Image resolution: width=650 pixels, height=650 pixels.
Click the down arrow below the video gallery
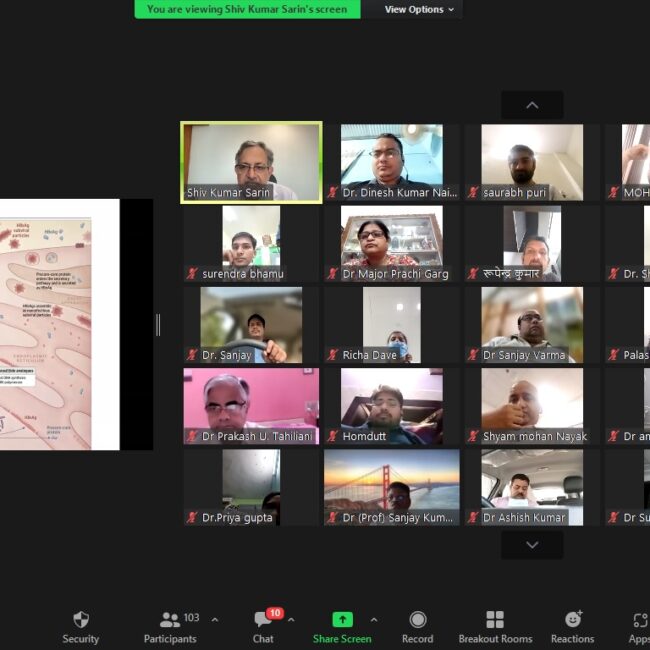pyautogui.click(x=532, y=545)
